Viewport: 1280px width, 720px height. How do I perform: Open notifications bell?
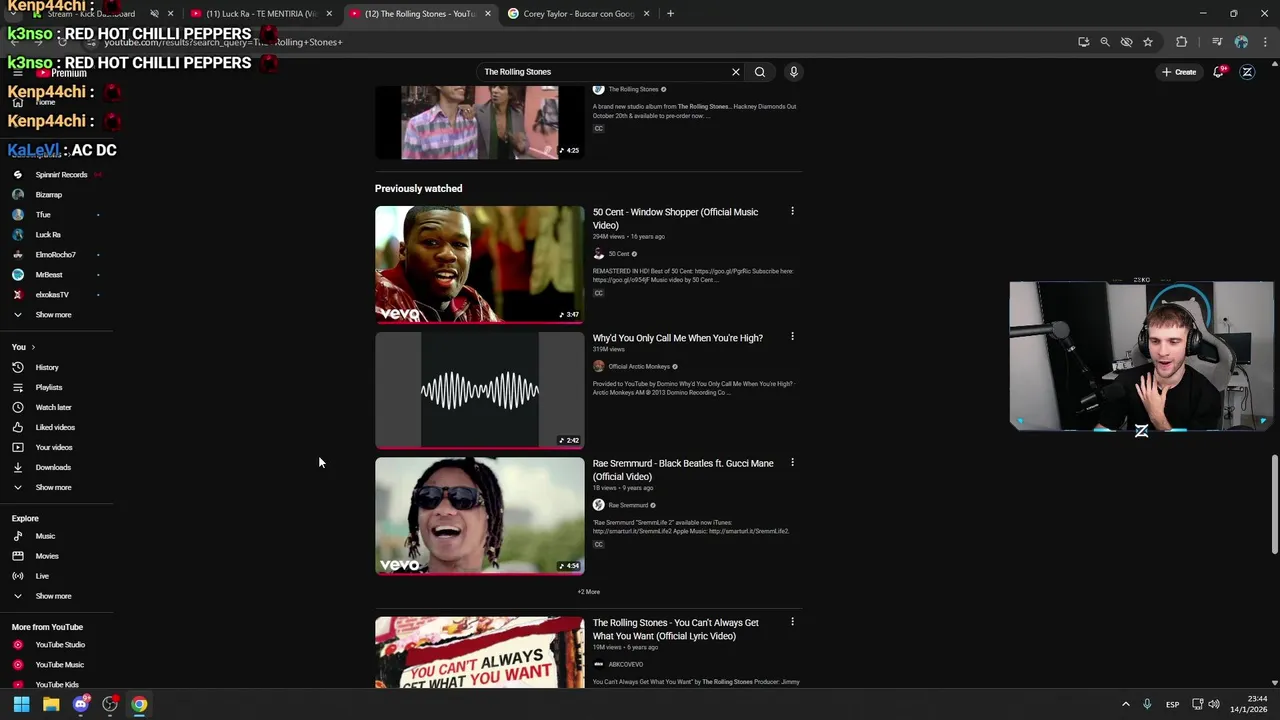click(x=1218, y=72)
